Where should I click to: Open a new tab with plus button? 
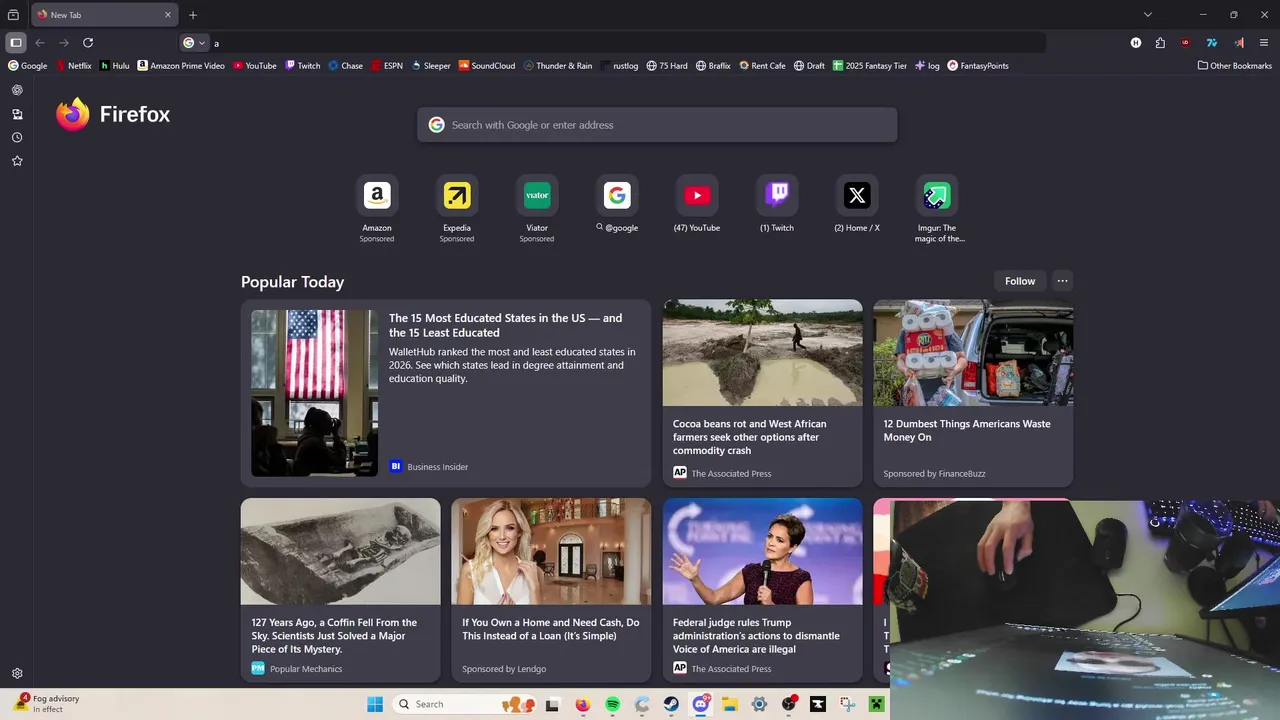(193, 15)
